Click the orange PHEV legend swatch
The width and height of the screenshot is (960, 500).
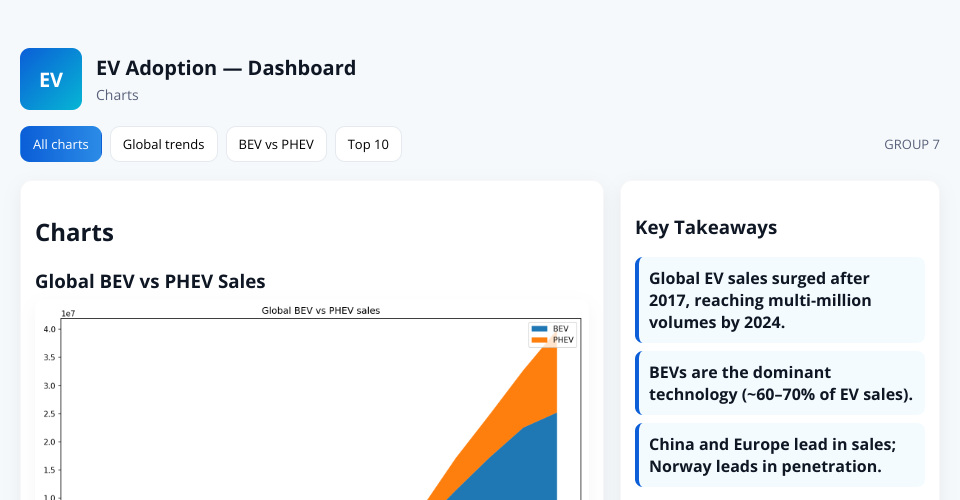539,340
